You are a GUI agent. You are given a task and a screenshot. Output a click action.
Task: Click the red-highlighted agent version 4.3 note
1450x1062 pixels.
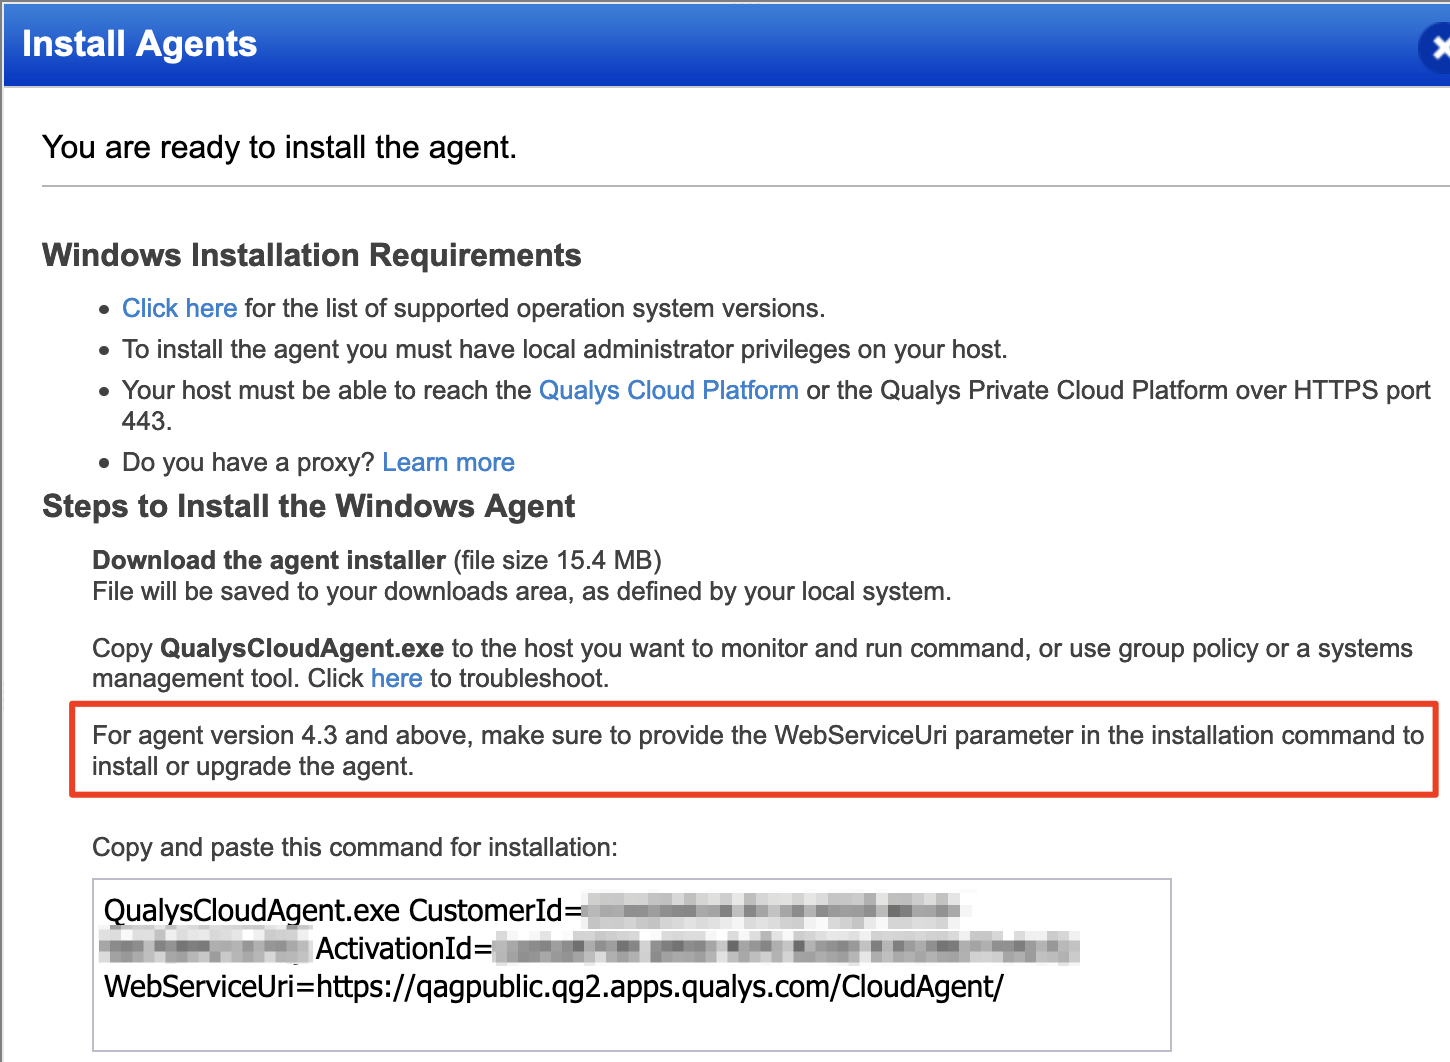click(x=745, y=750)
